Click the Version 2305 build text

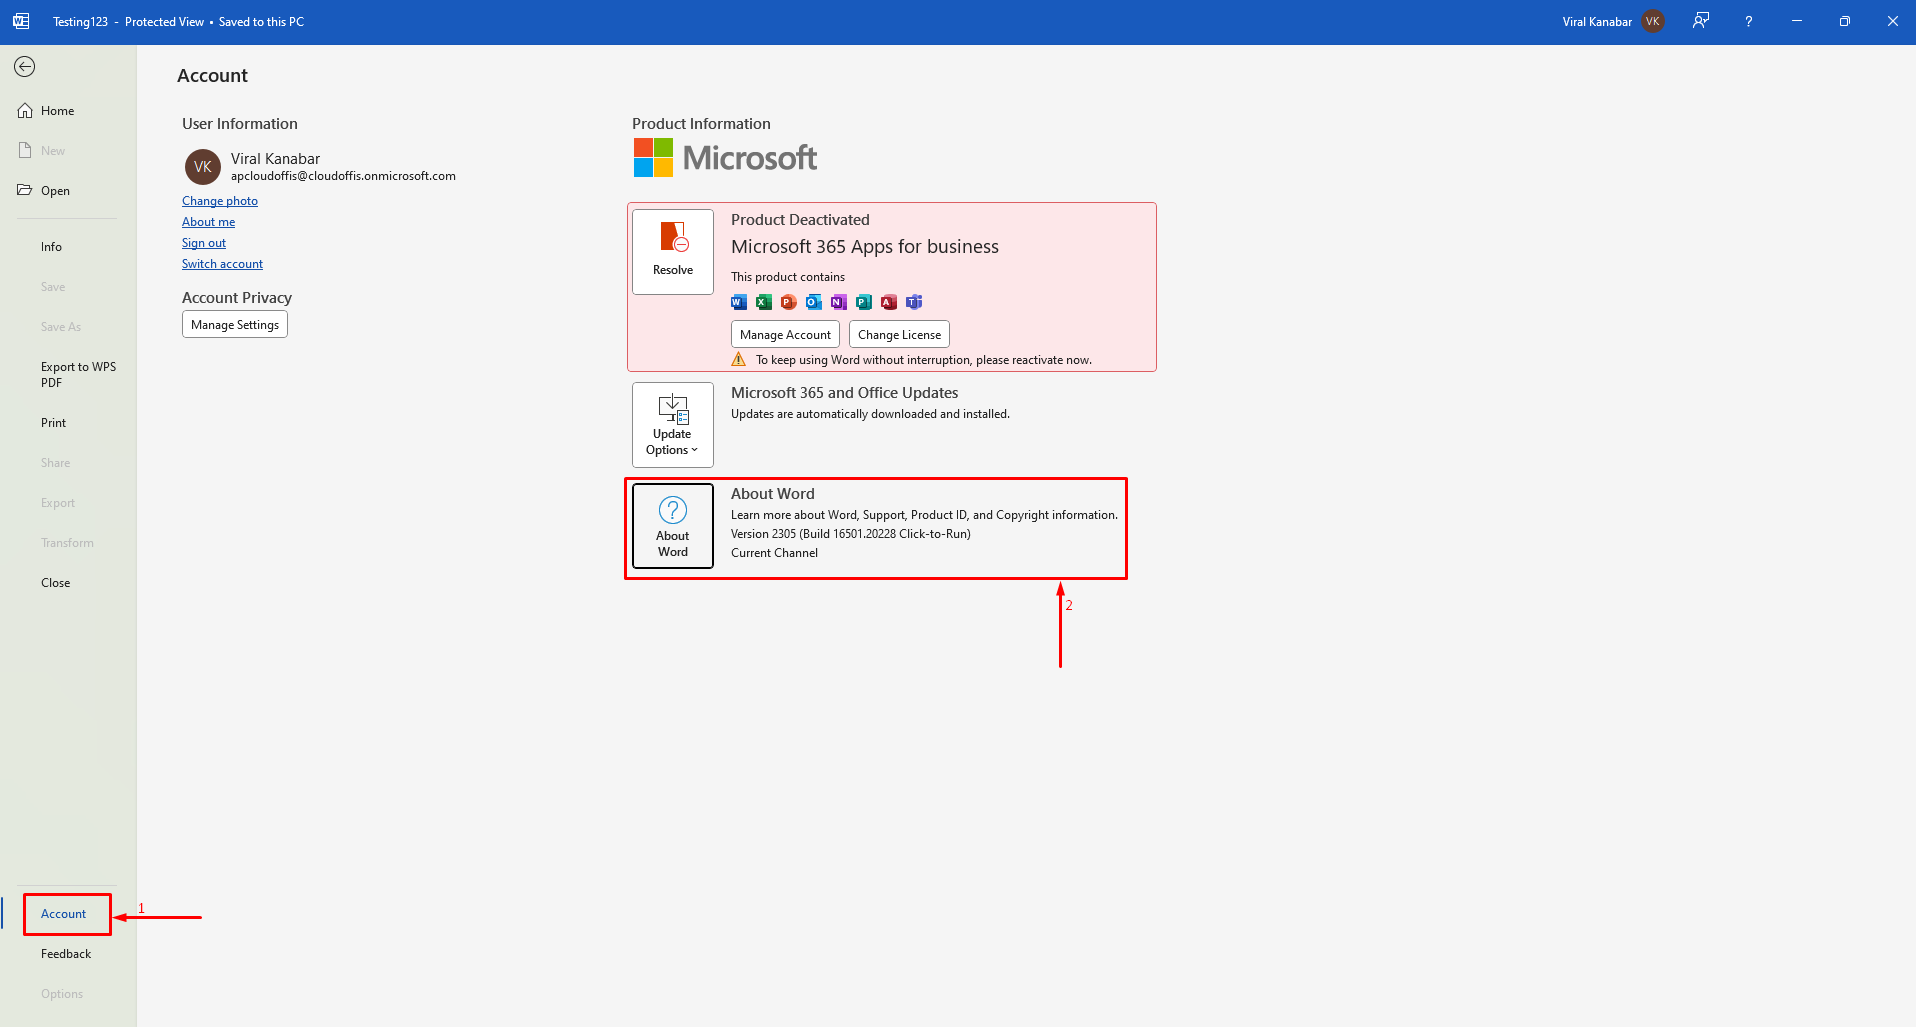coord(851,534)
